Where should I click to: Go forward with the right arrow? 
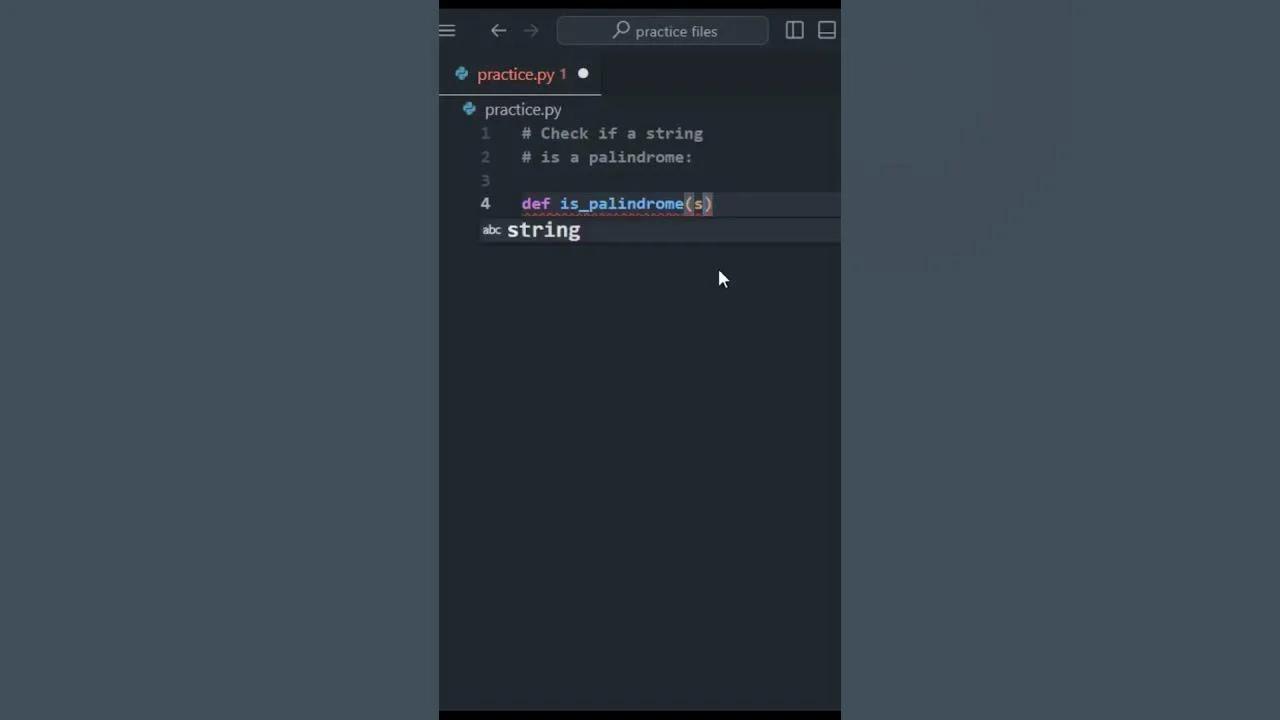531,31
